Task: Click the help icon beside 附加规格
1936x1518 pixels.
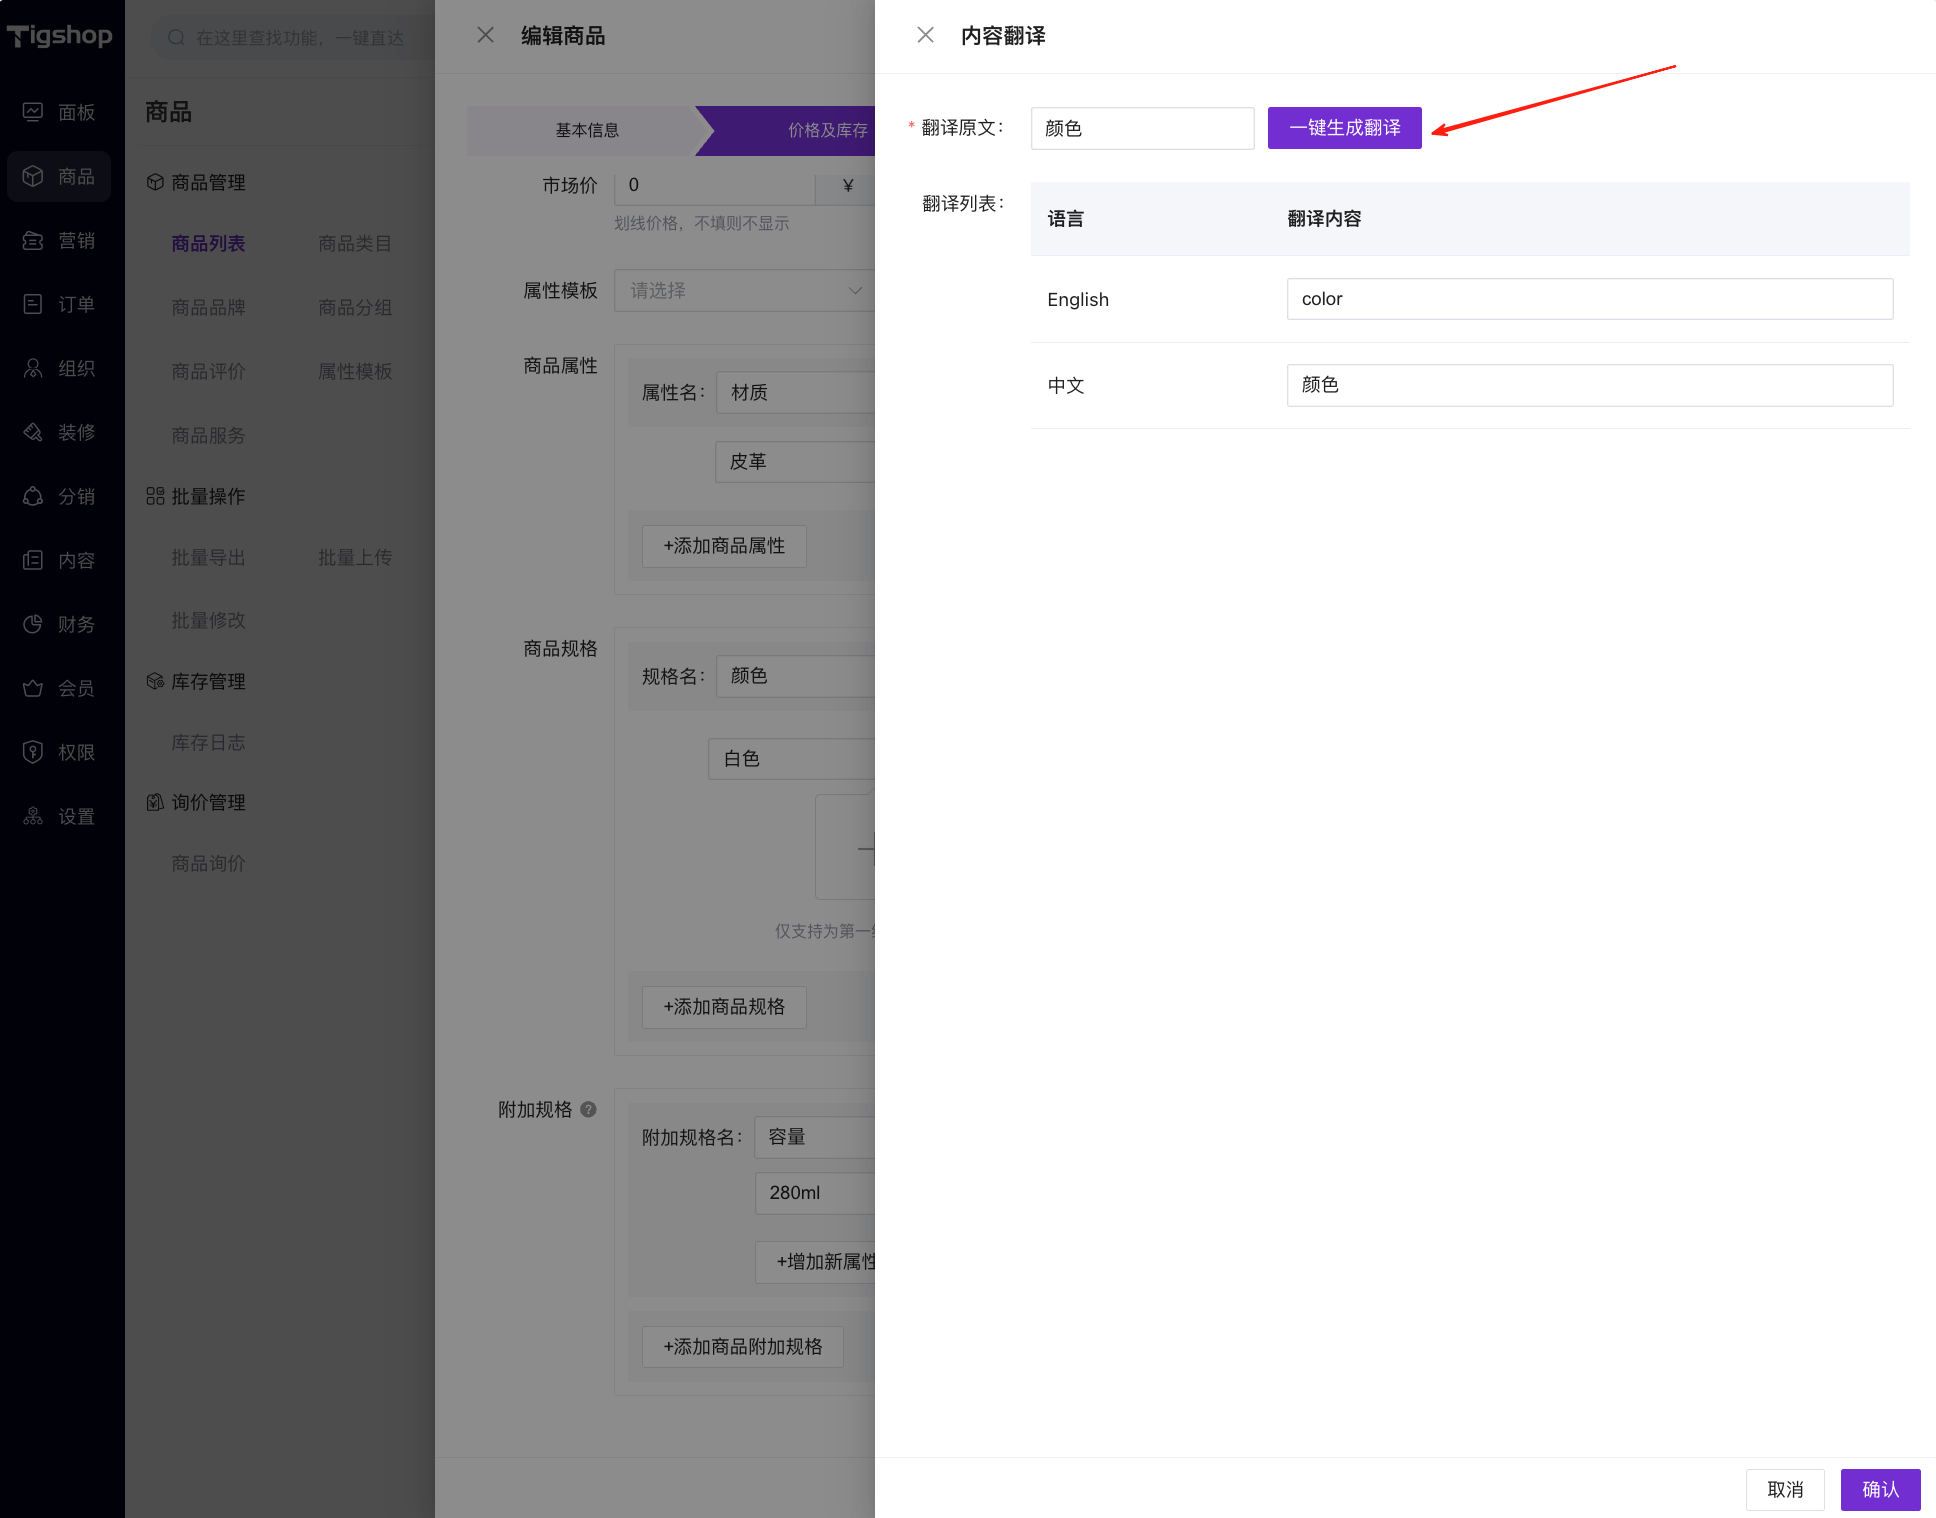Action: [589, 1109]
